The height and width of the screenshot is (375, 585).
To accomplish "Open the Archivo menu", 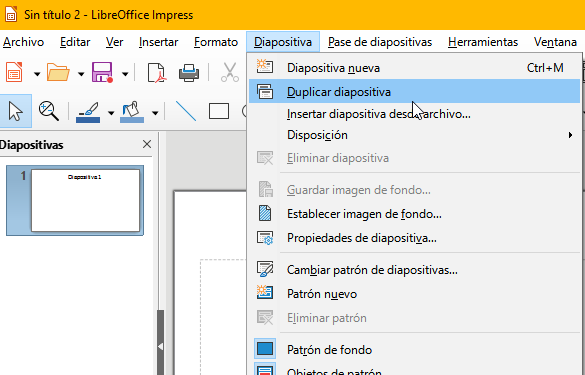I will [24, 42].
